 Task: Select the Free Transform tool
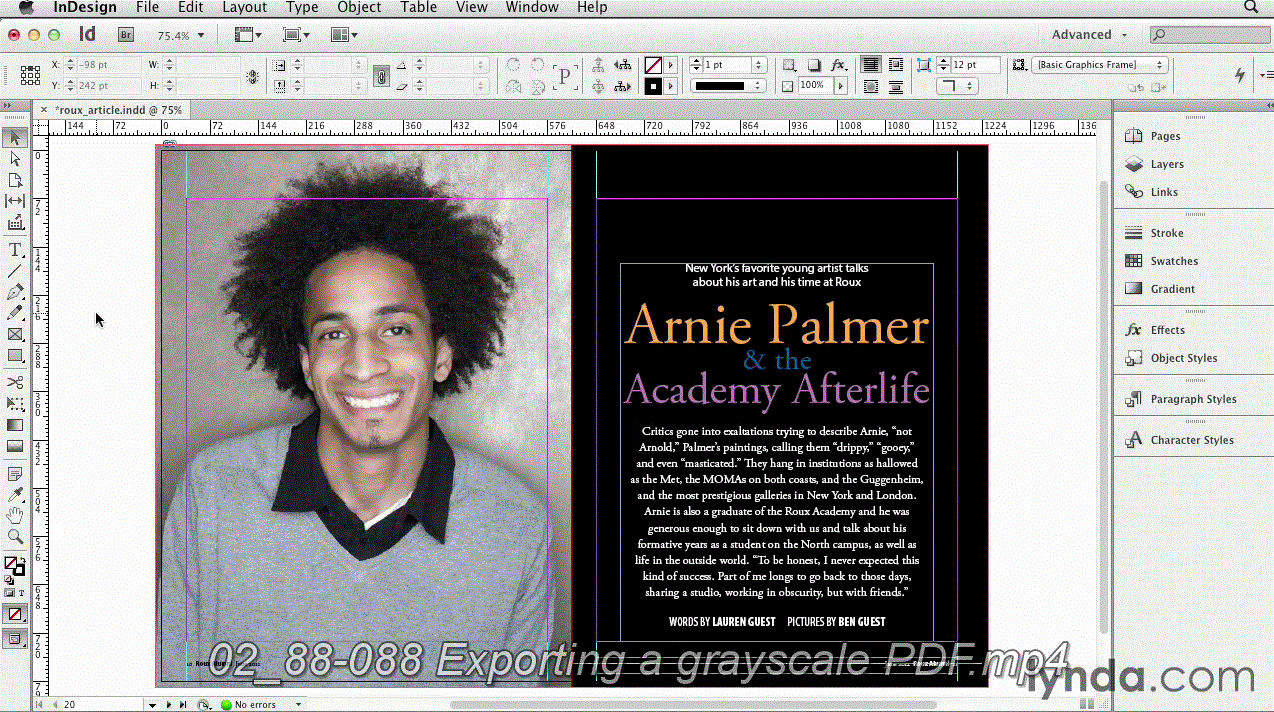[15, 403]
